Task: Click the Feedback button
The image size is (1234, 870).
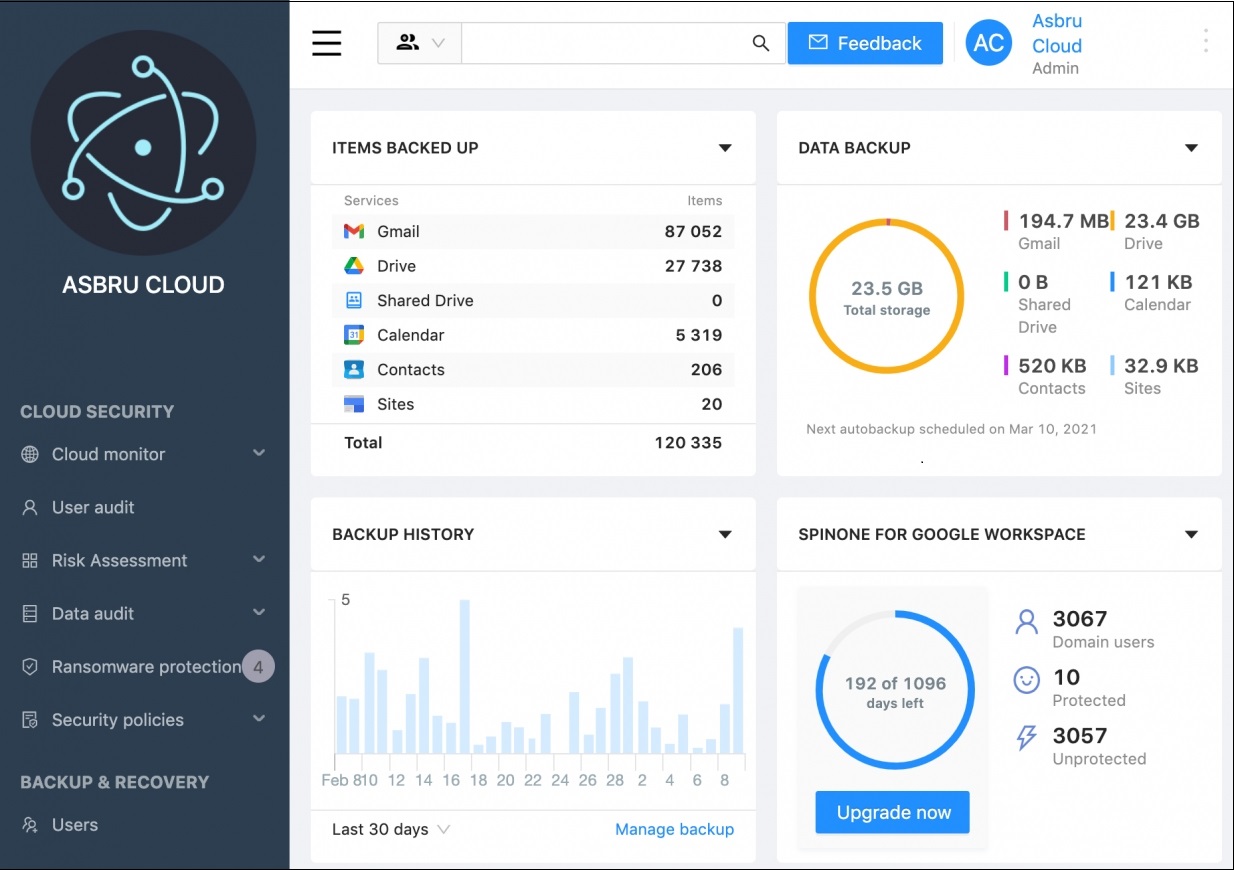Action: (865, 43)
